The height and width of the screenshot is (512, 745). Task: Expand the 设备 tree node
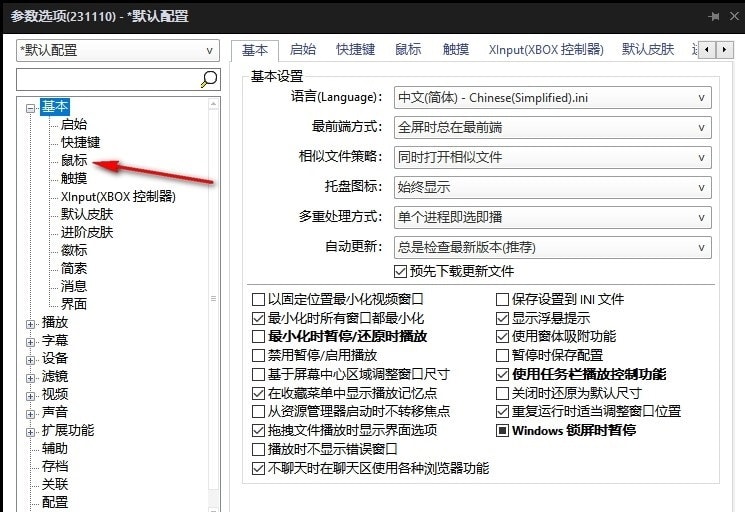(30, 360)
